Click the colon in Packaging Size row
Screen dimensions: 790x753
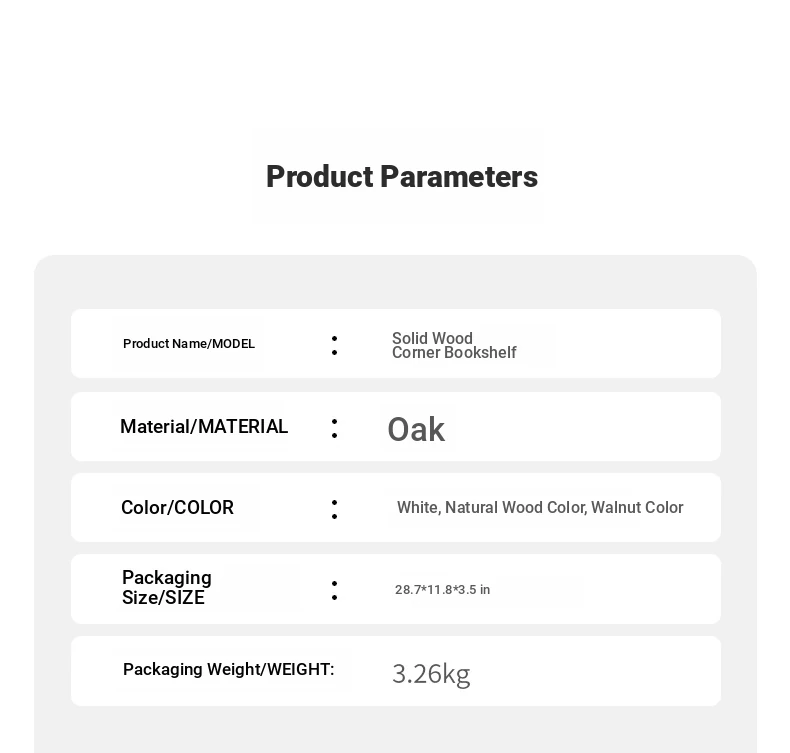tap(335, 590)
